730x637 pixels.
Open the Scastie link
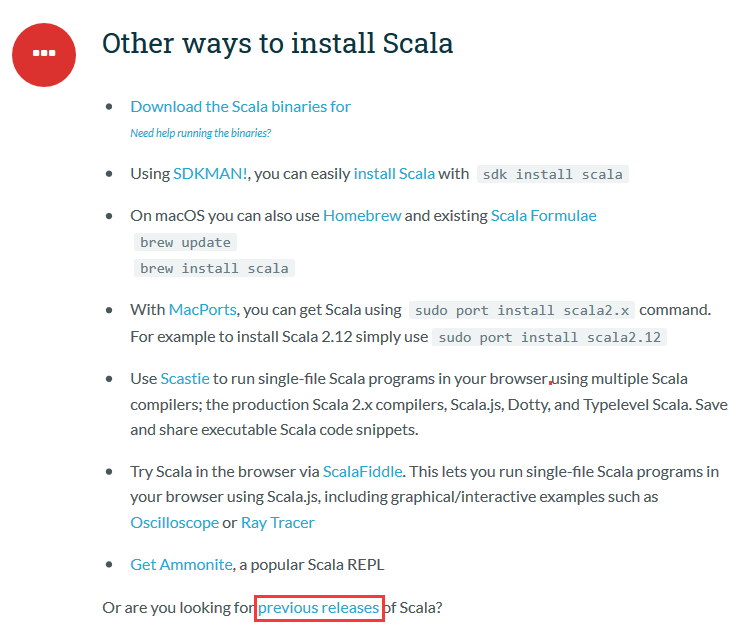(x=185, y=378)
